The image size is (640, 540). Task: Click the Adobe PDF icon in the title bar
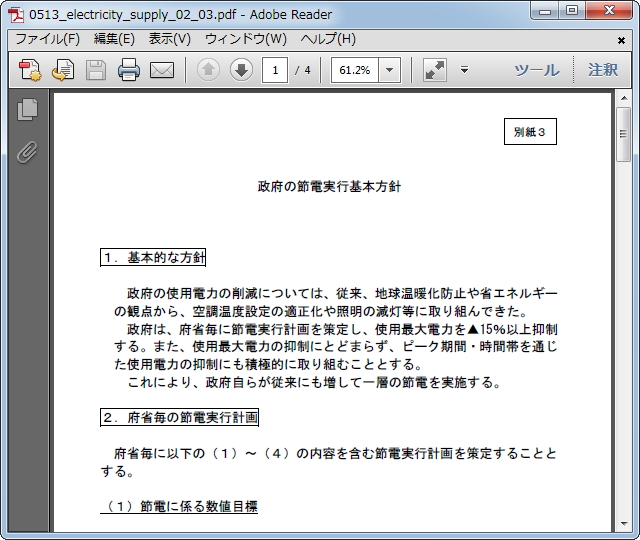pyautogui.click(x=16, y=15)
